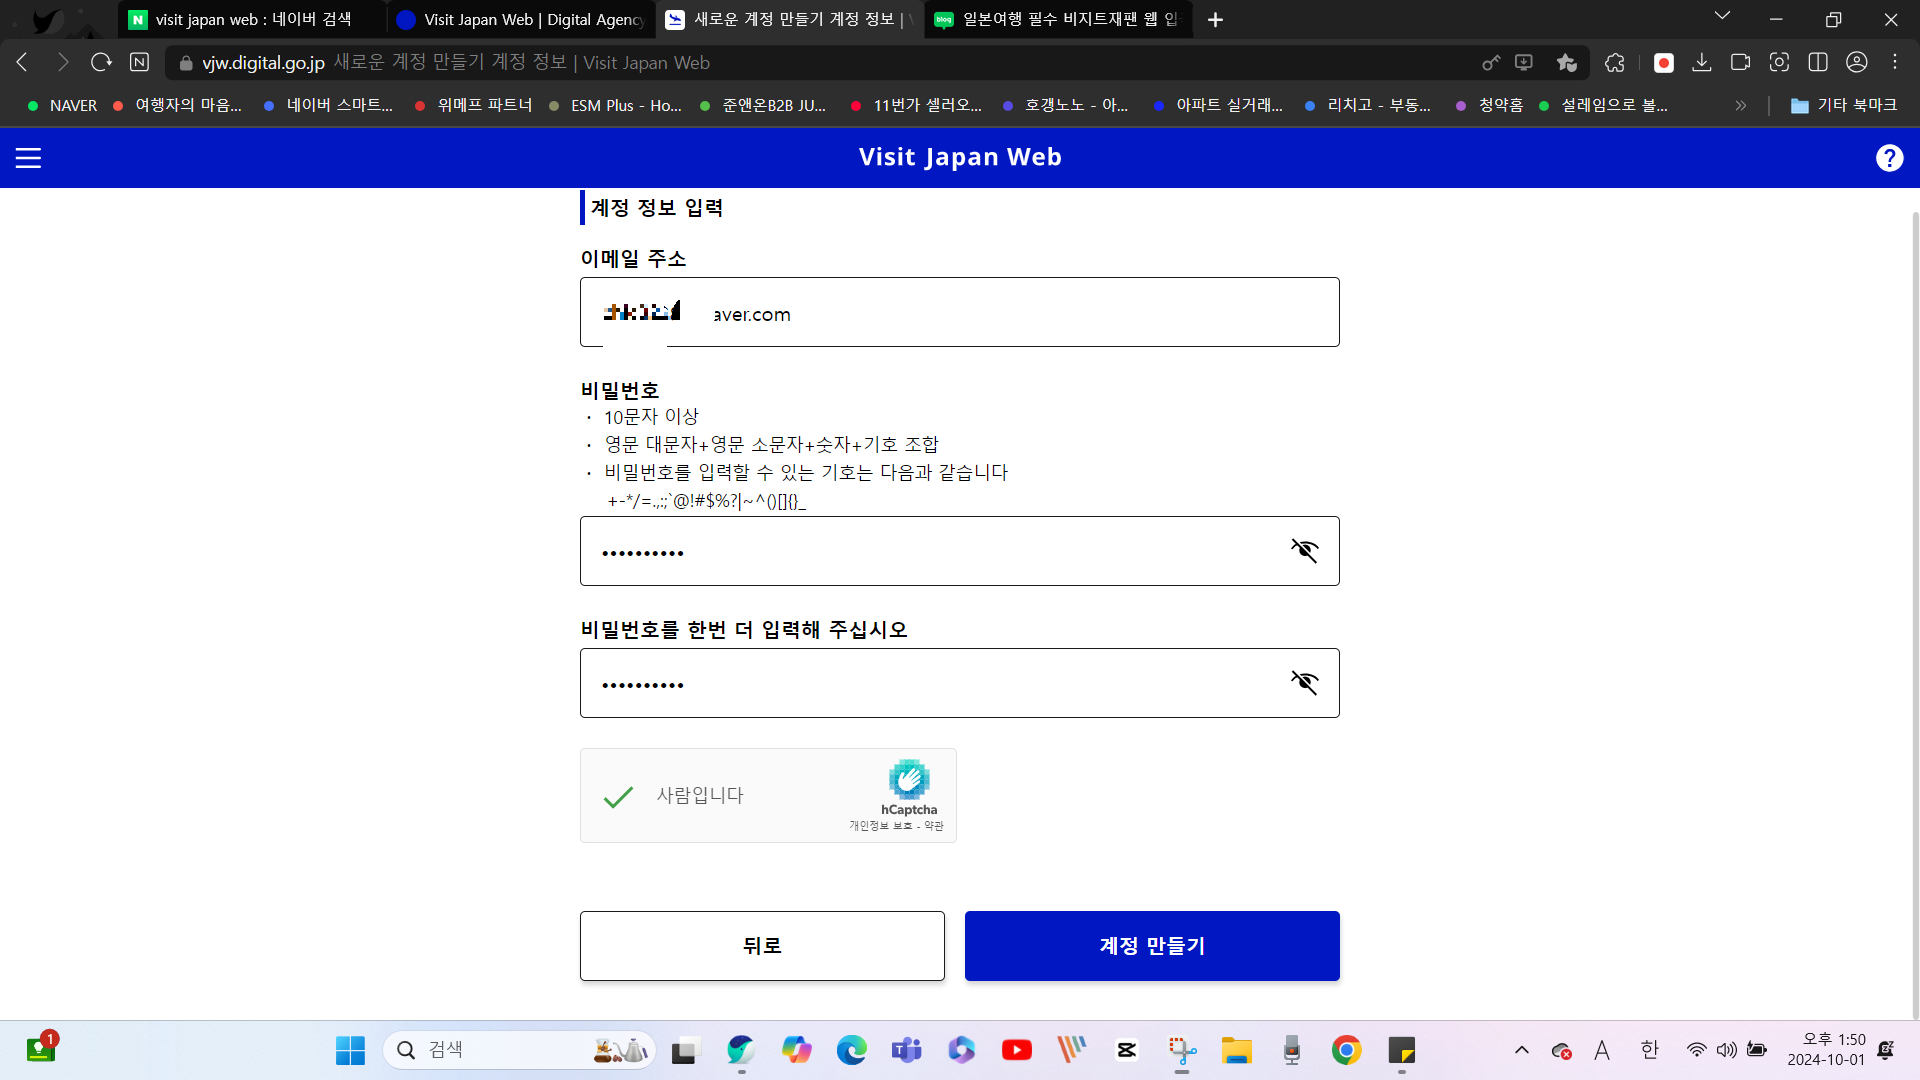The height and width of the screenshot is (1080, 1920).
Task: Open the browser three-dot menu
Action: click(x=1895, y=62)
